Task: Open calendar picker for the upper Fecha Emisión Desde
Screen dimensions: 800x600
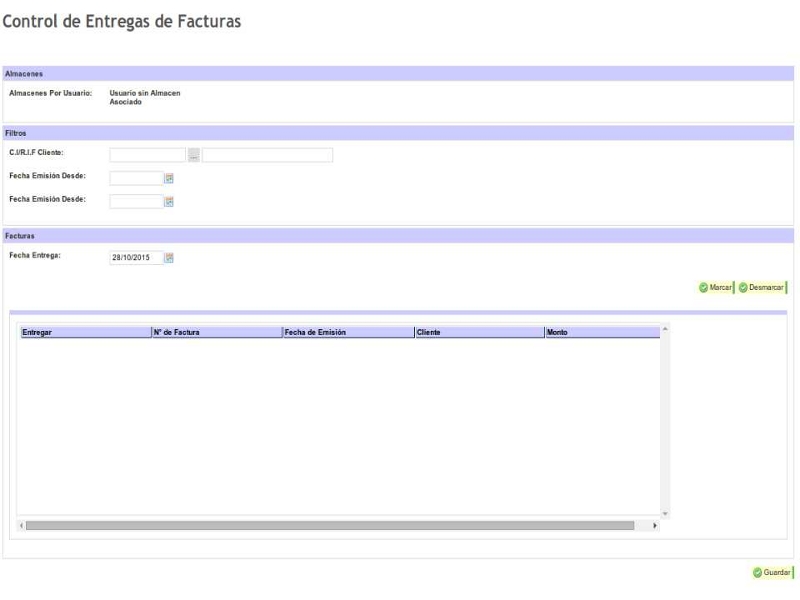Action: (x=169, y=178)
